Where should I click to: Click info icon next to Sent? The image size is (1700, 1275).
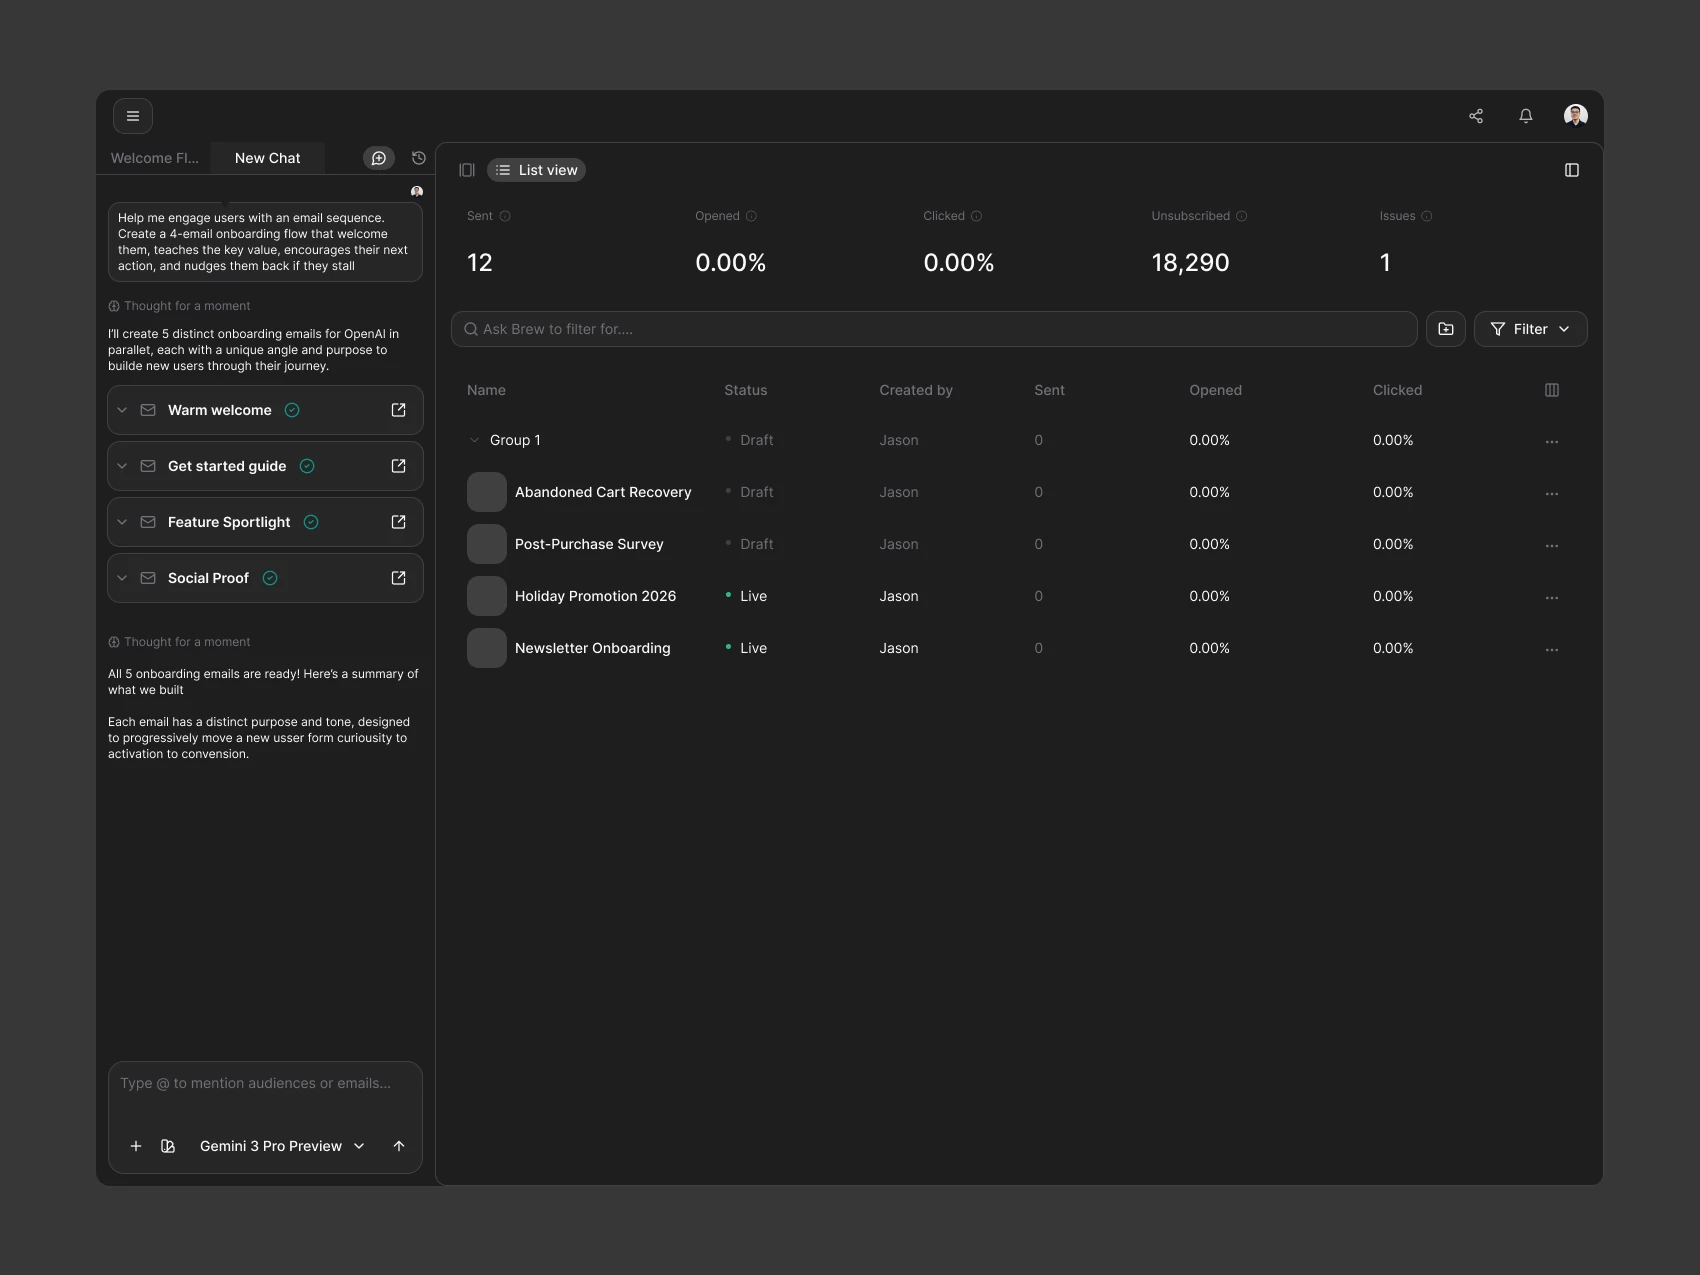coord(505,216)
